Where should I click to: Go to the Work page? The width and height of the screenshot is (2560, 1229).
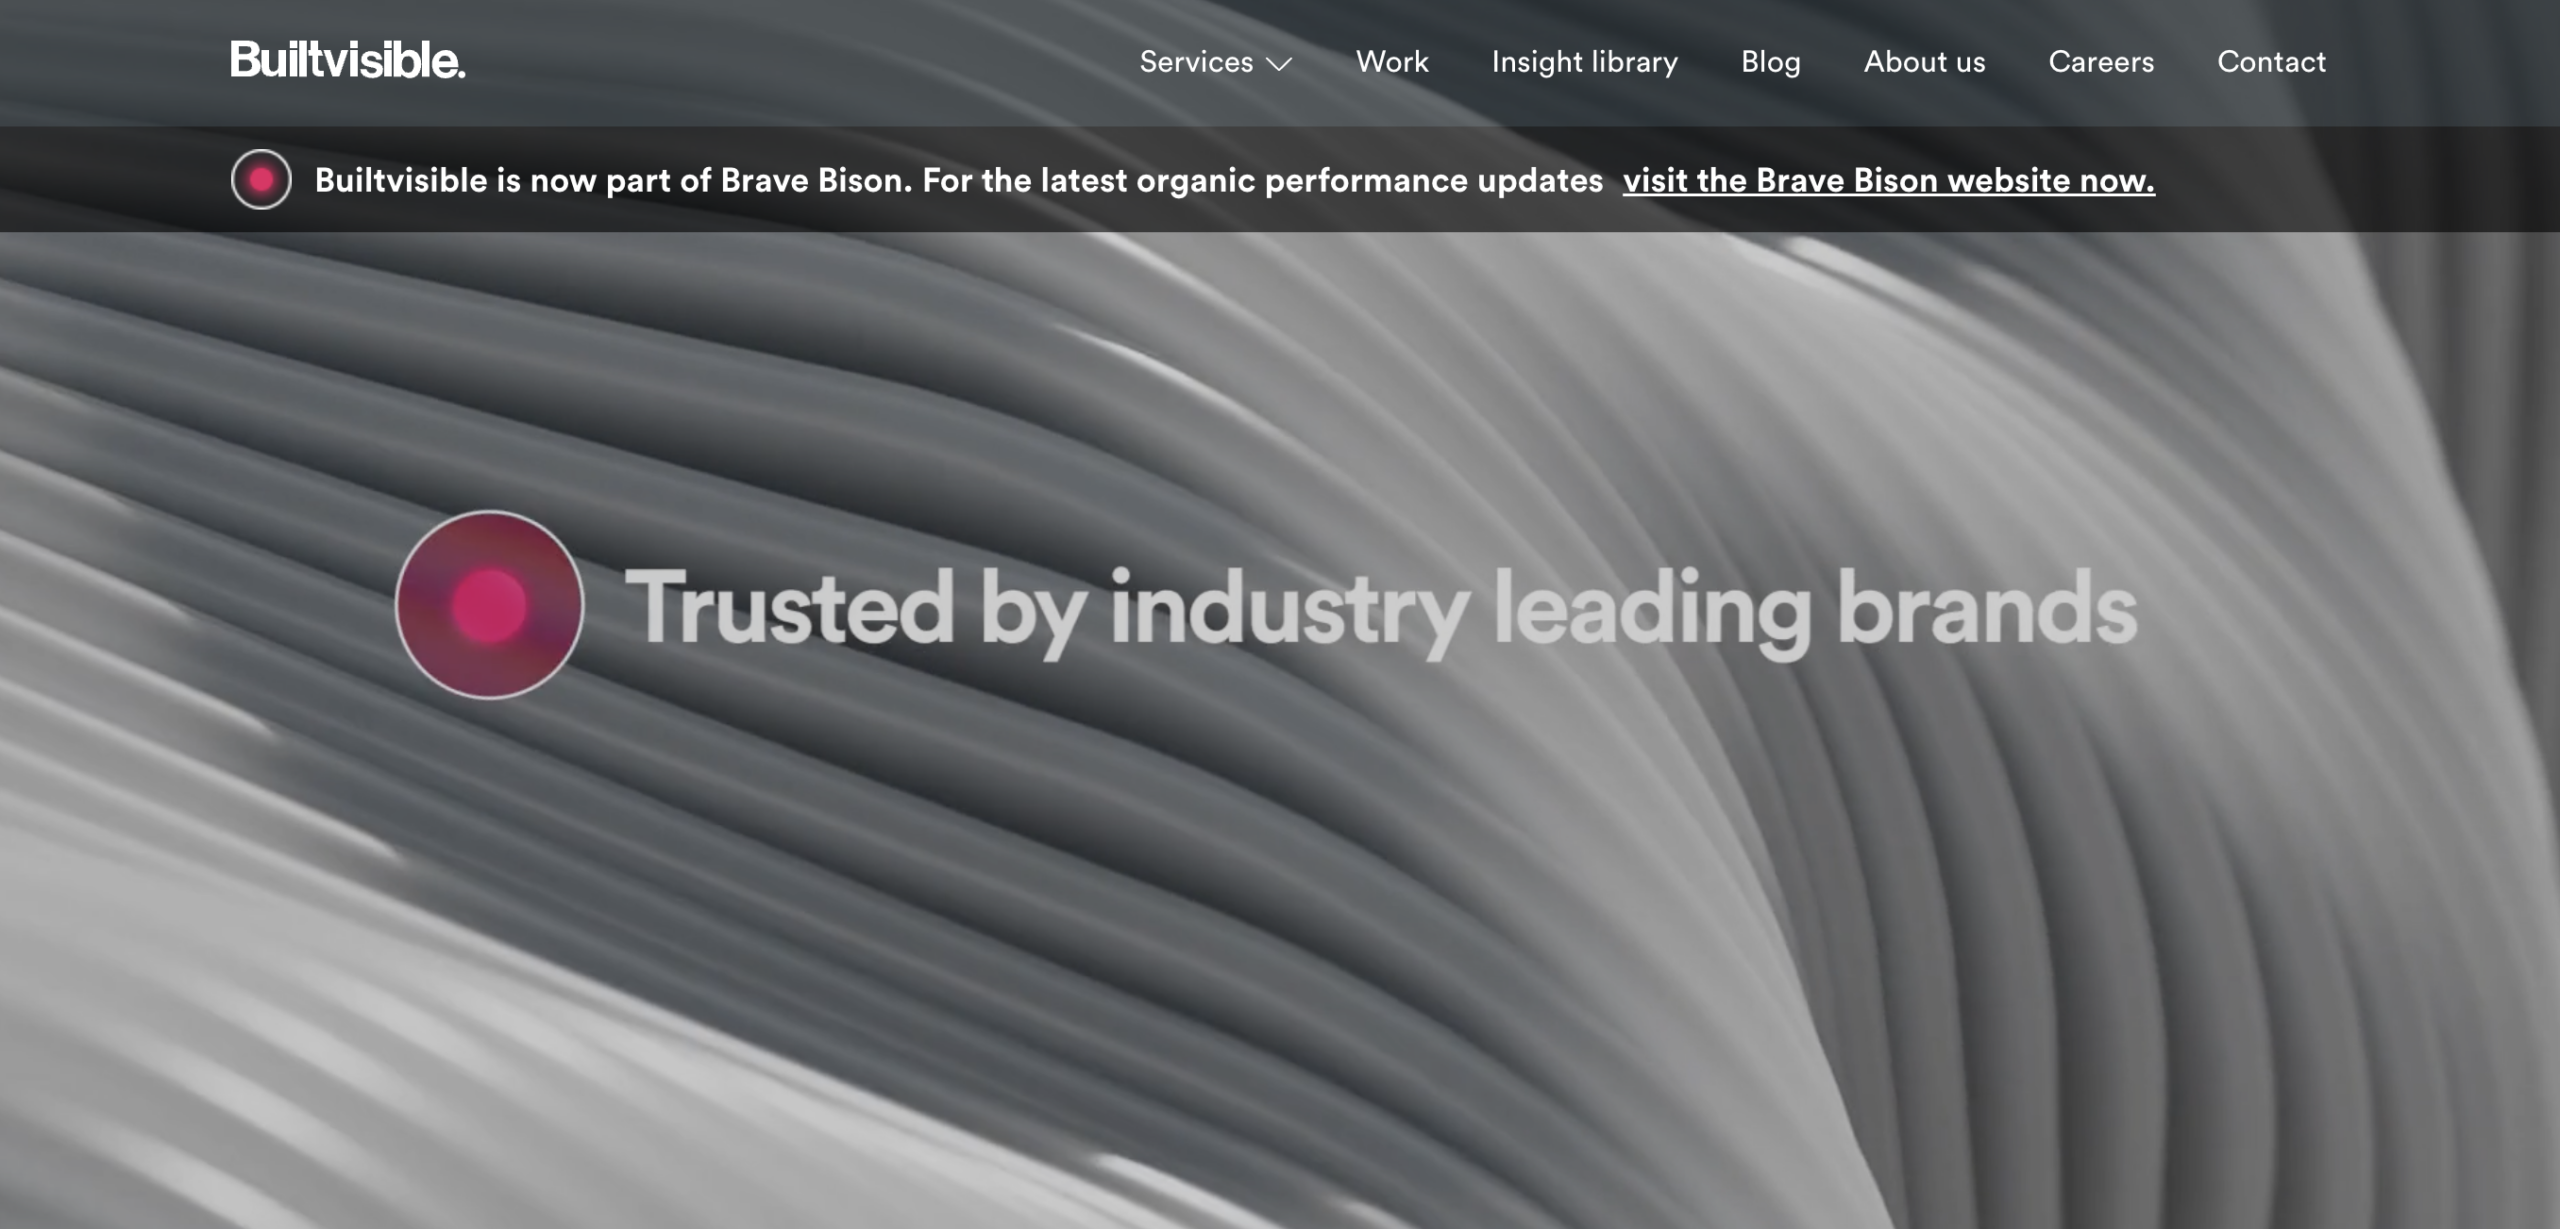(x=1392, y=62)
